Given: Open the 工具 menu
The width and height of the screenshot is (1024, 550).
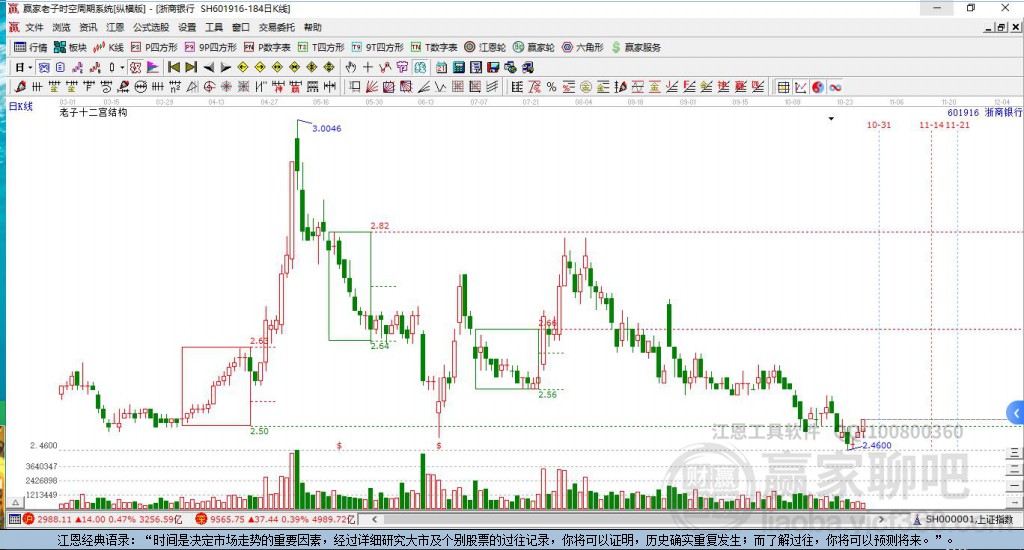Looking at the screenshot, I should tap(214, 27).
